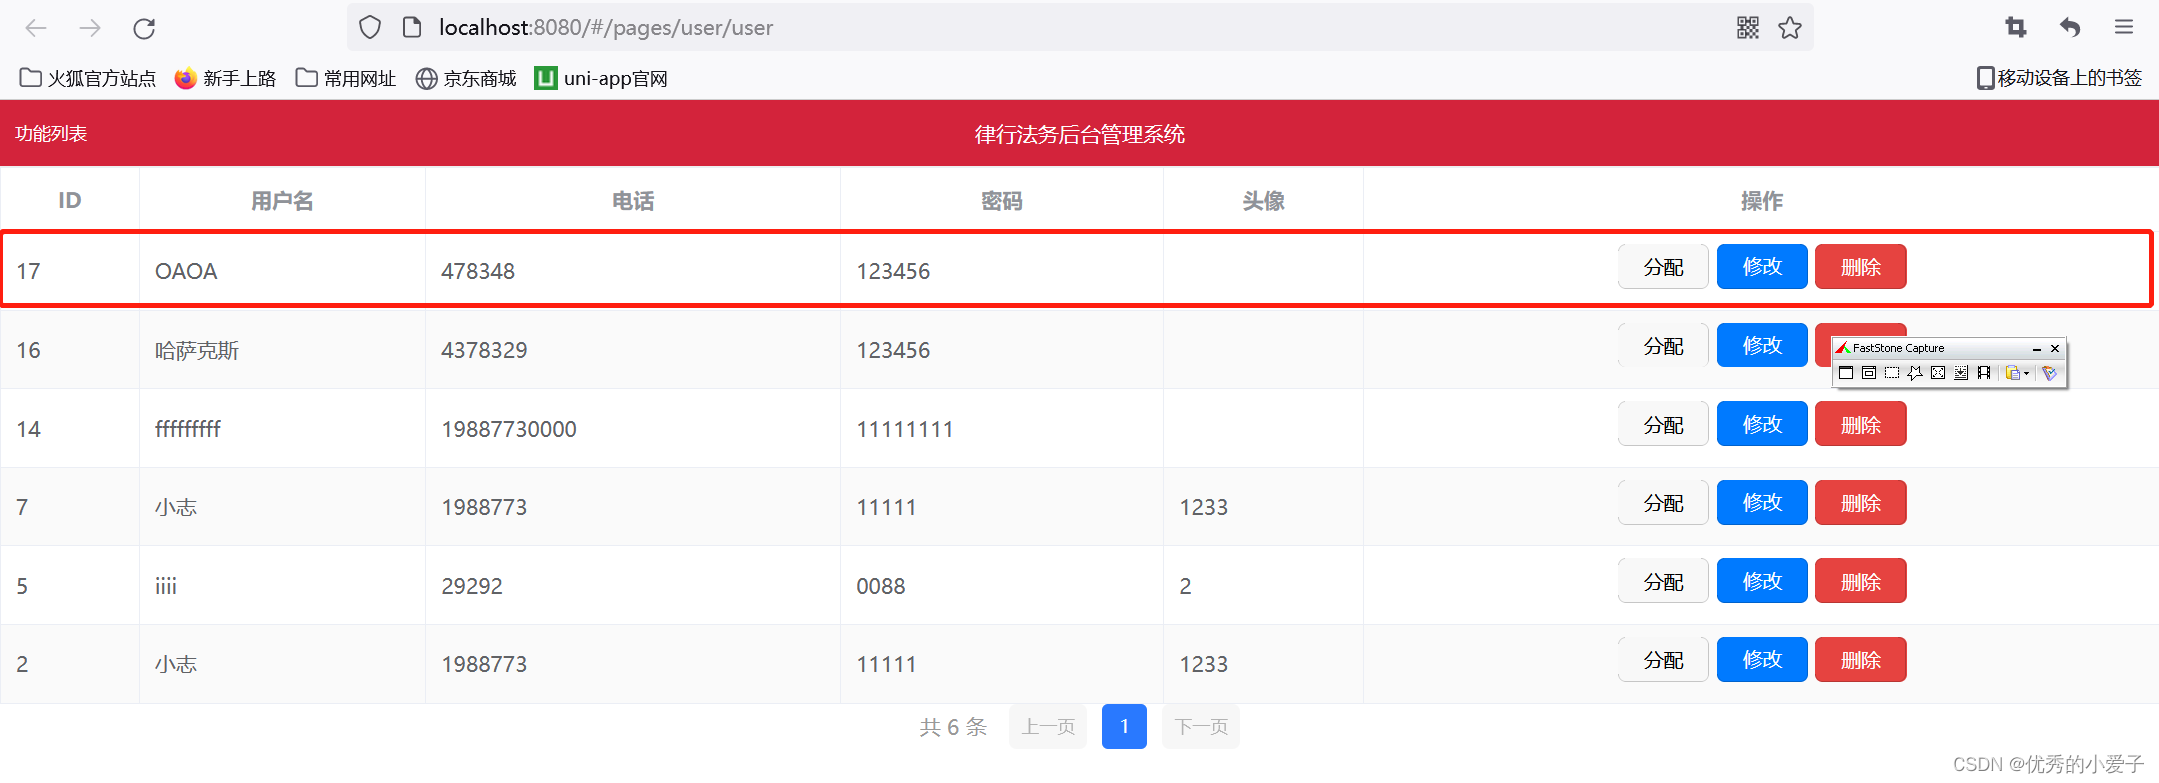Viewport: 2159px width, 783px height.
Task: Click 分配 for user fffffffff
Action: (x=1663, y=424)
